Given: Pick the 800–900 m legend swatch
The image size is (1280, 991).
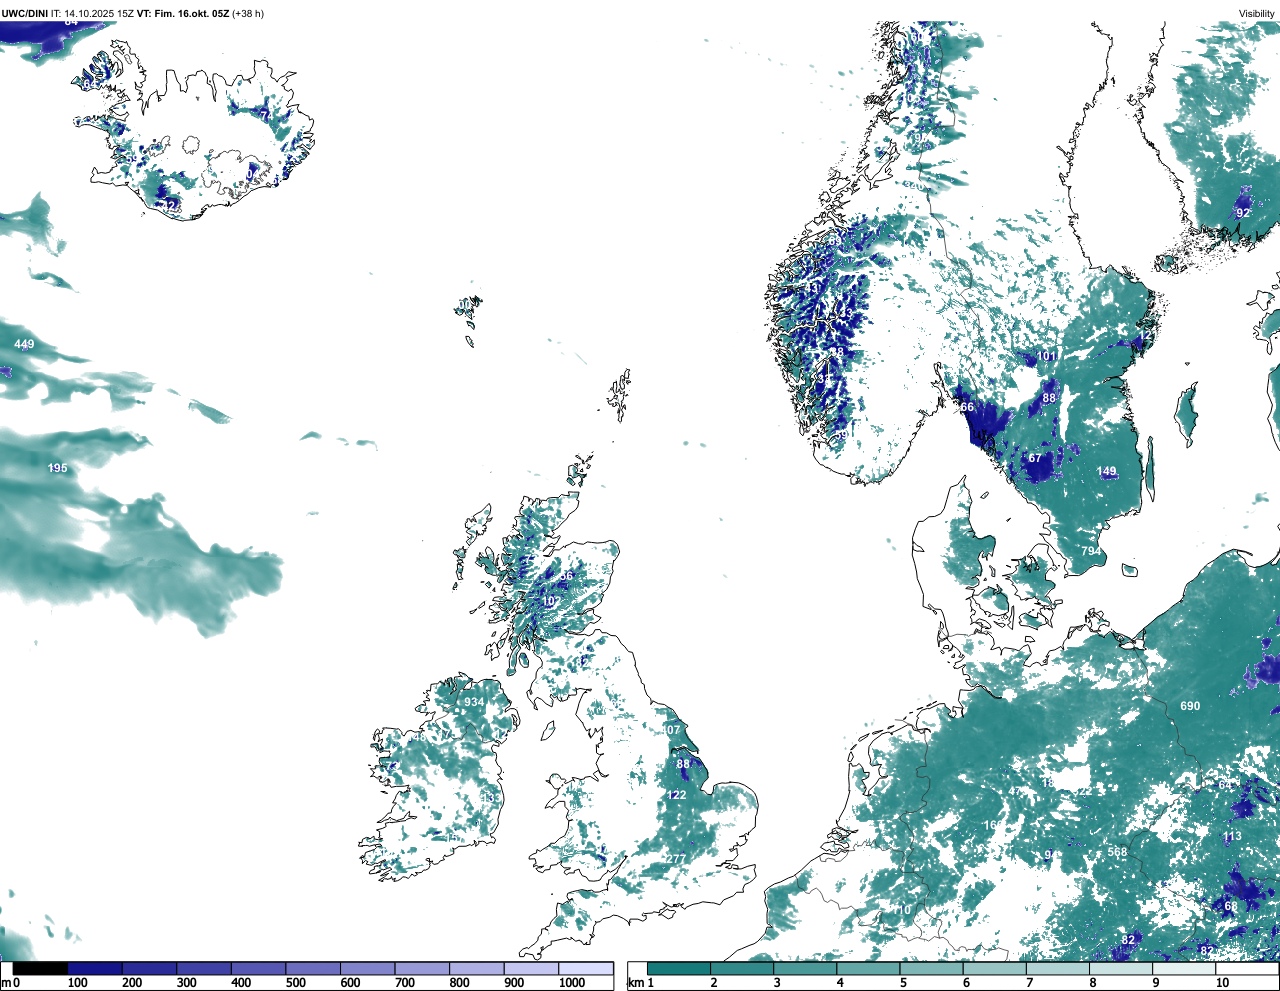Looking at the screenshot, I should (477, 969).
